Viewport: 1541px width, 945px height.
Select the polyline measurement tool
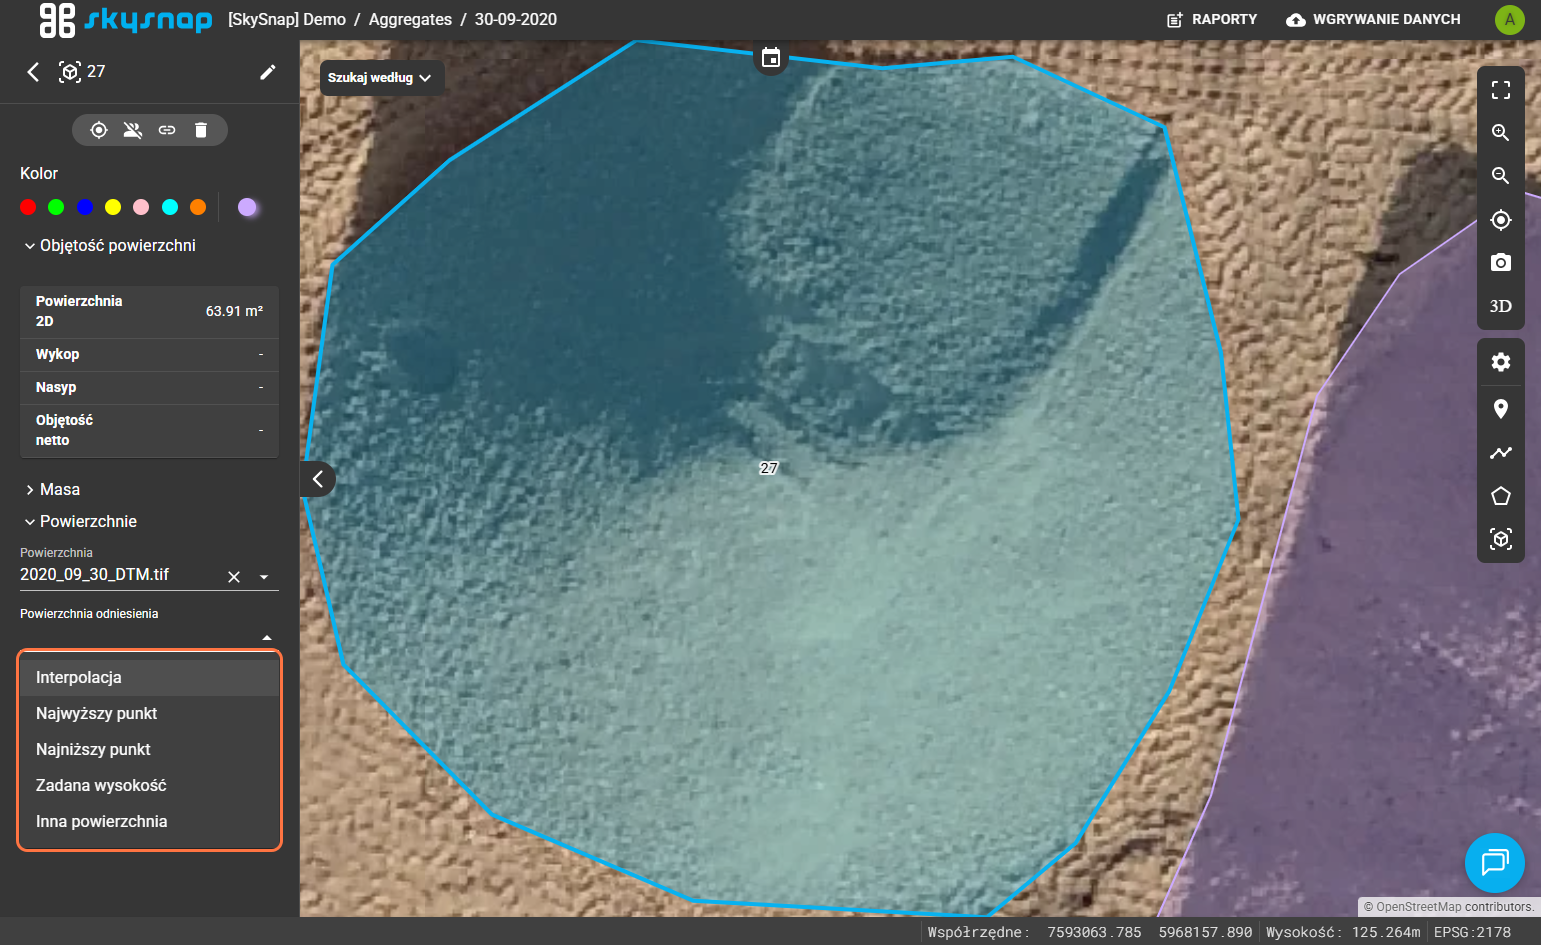click(x=1500, y=453)
